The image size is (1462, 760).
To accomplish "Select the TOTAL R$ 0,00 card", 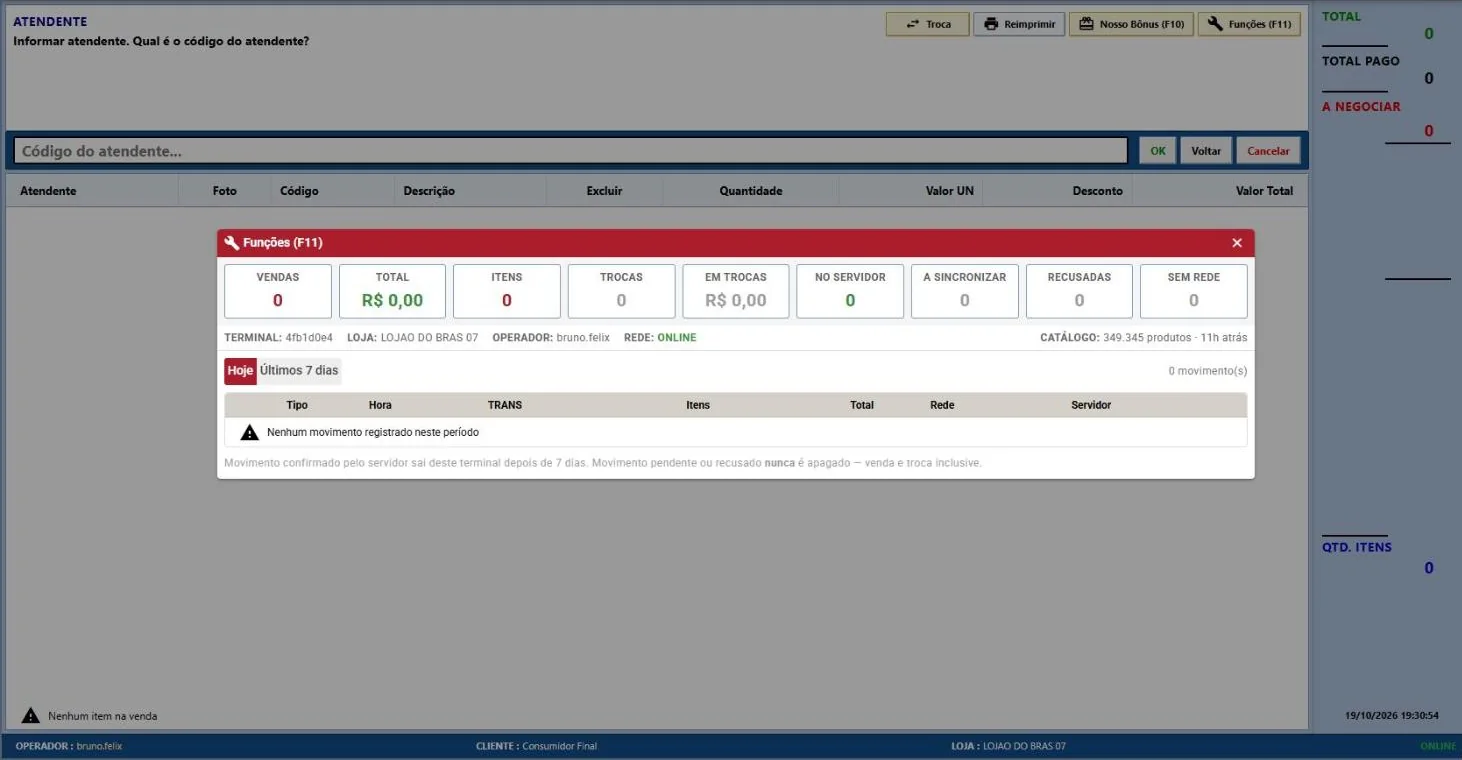I will click(x=392, y=291).
